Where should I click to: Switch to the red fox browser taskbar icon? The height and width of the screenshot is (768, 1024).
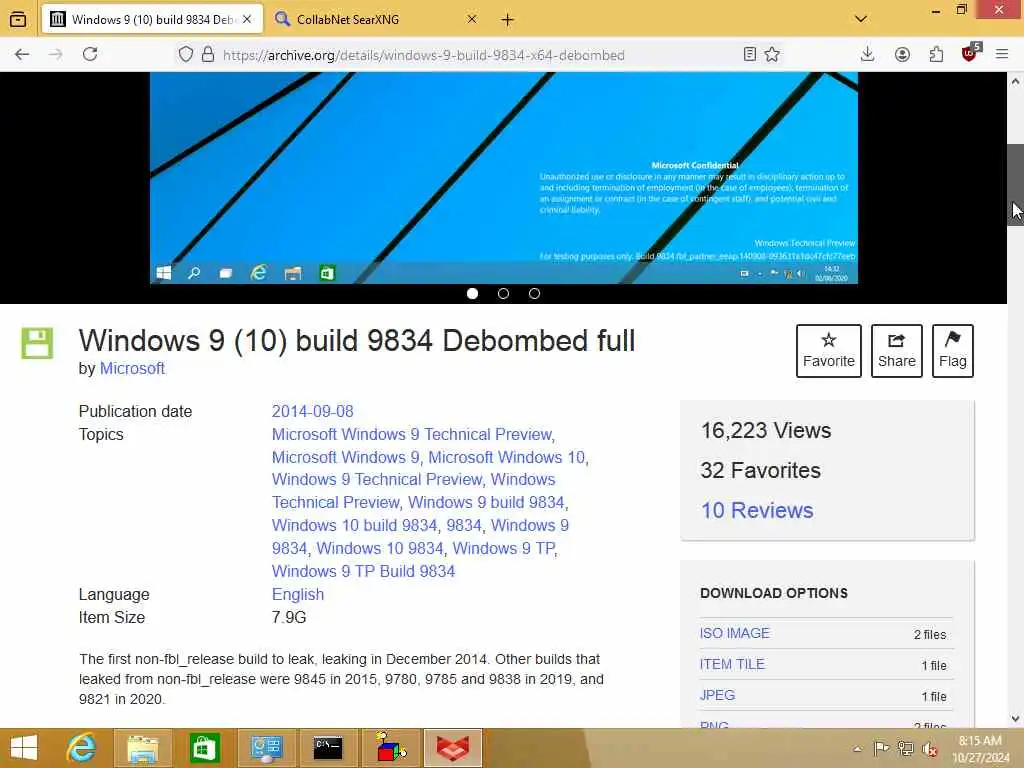tap(453, 748)
